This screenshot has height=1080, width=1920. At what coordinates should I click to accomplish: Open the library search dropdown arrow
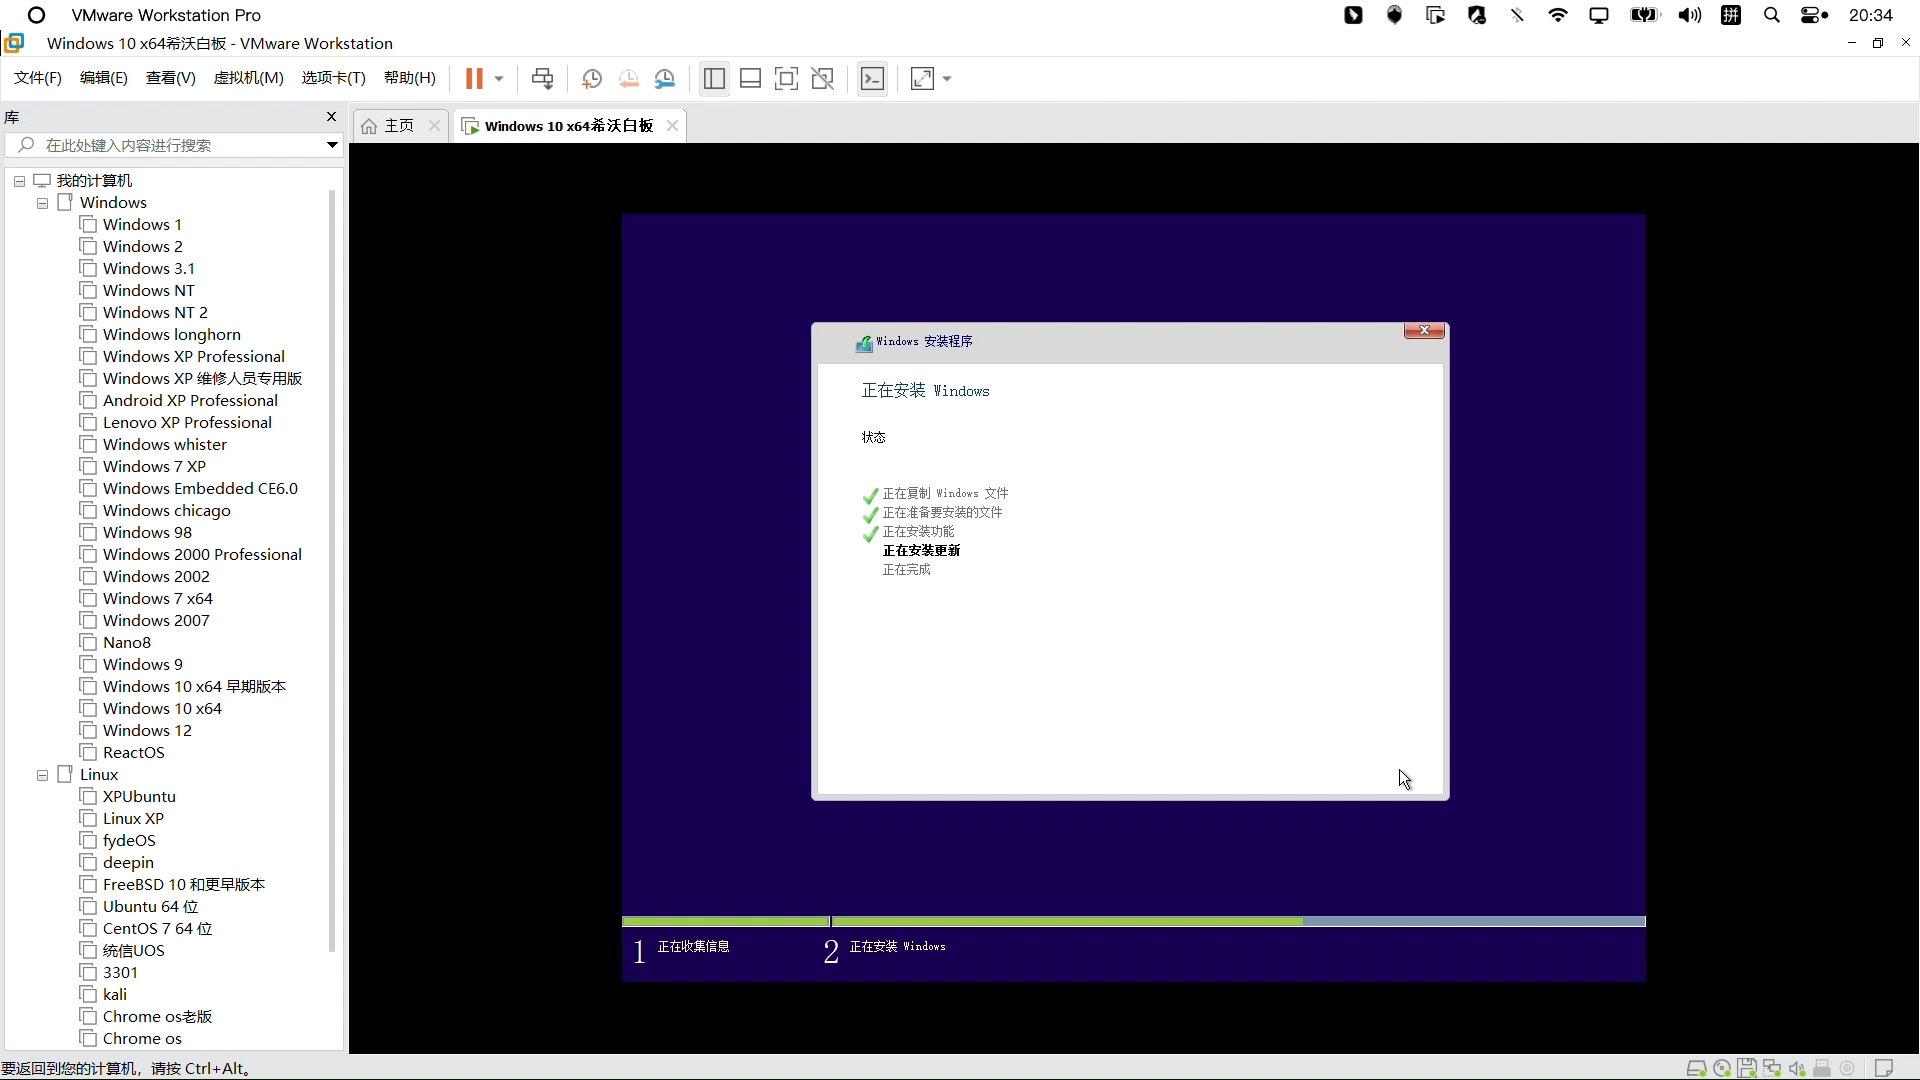click(332, 145)
